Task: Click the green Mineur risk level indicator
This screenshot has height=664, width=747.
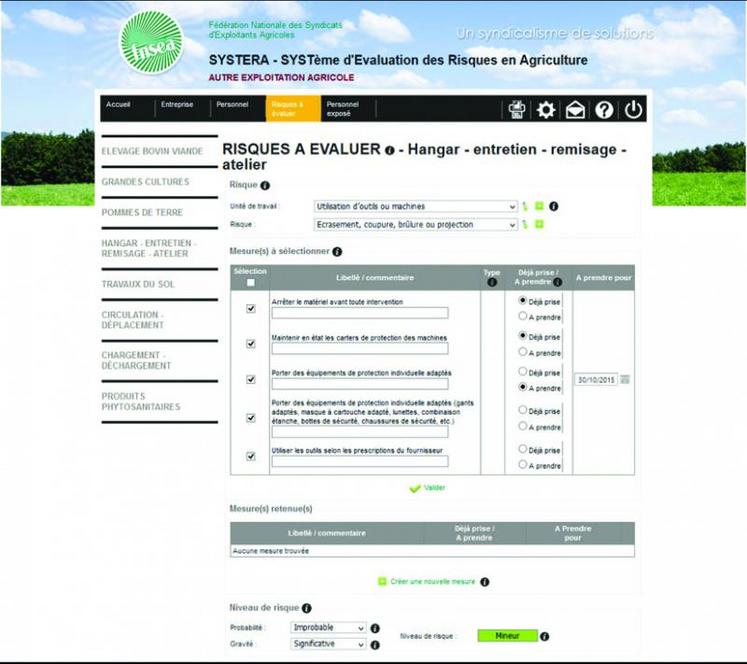Action: pos(507,636)
